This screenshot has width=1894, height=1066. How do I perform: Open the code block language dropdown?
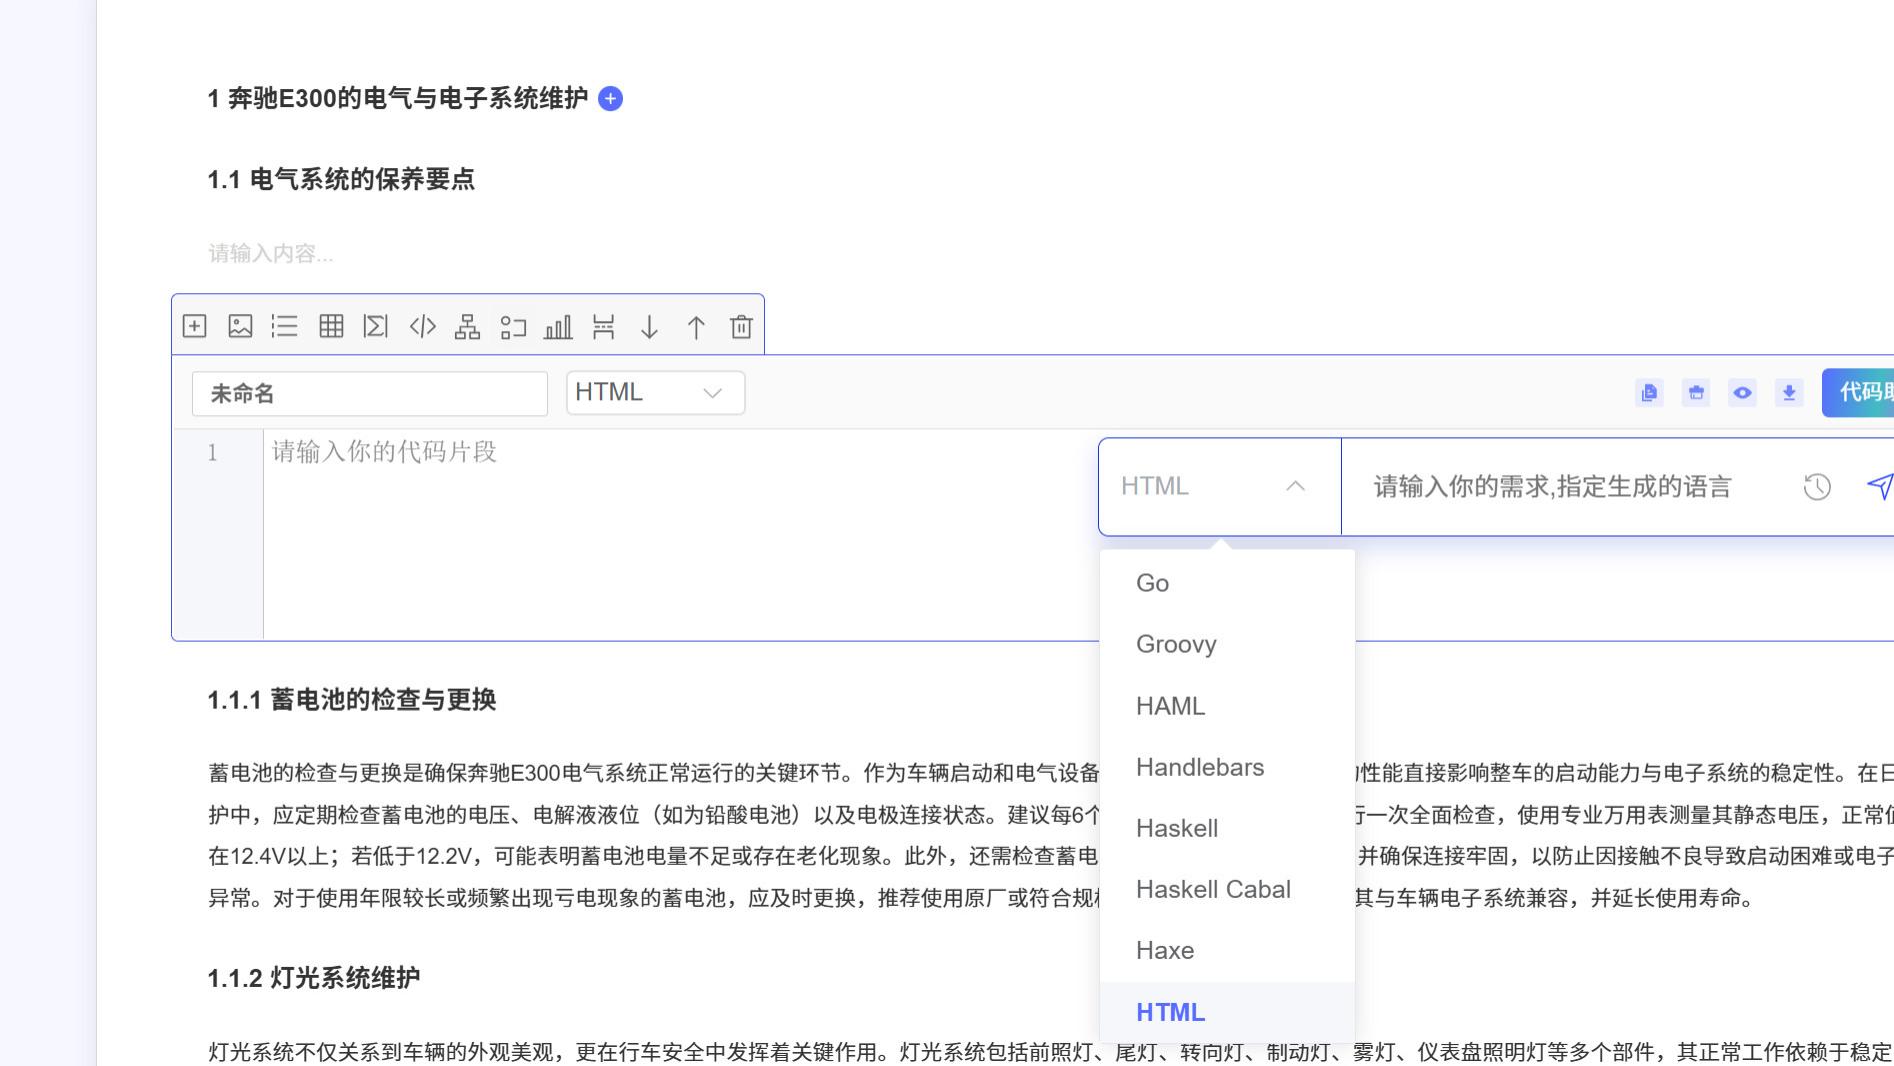coord(654,392)
